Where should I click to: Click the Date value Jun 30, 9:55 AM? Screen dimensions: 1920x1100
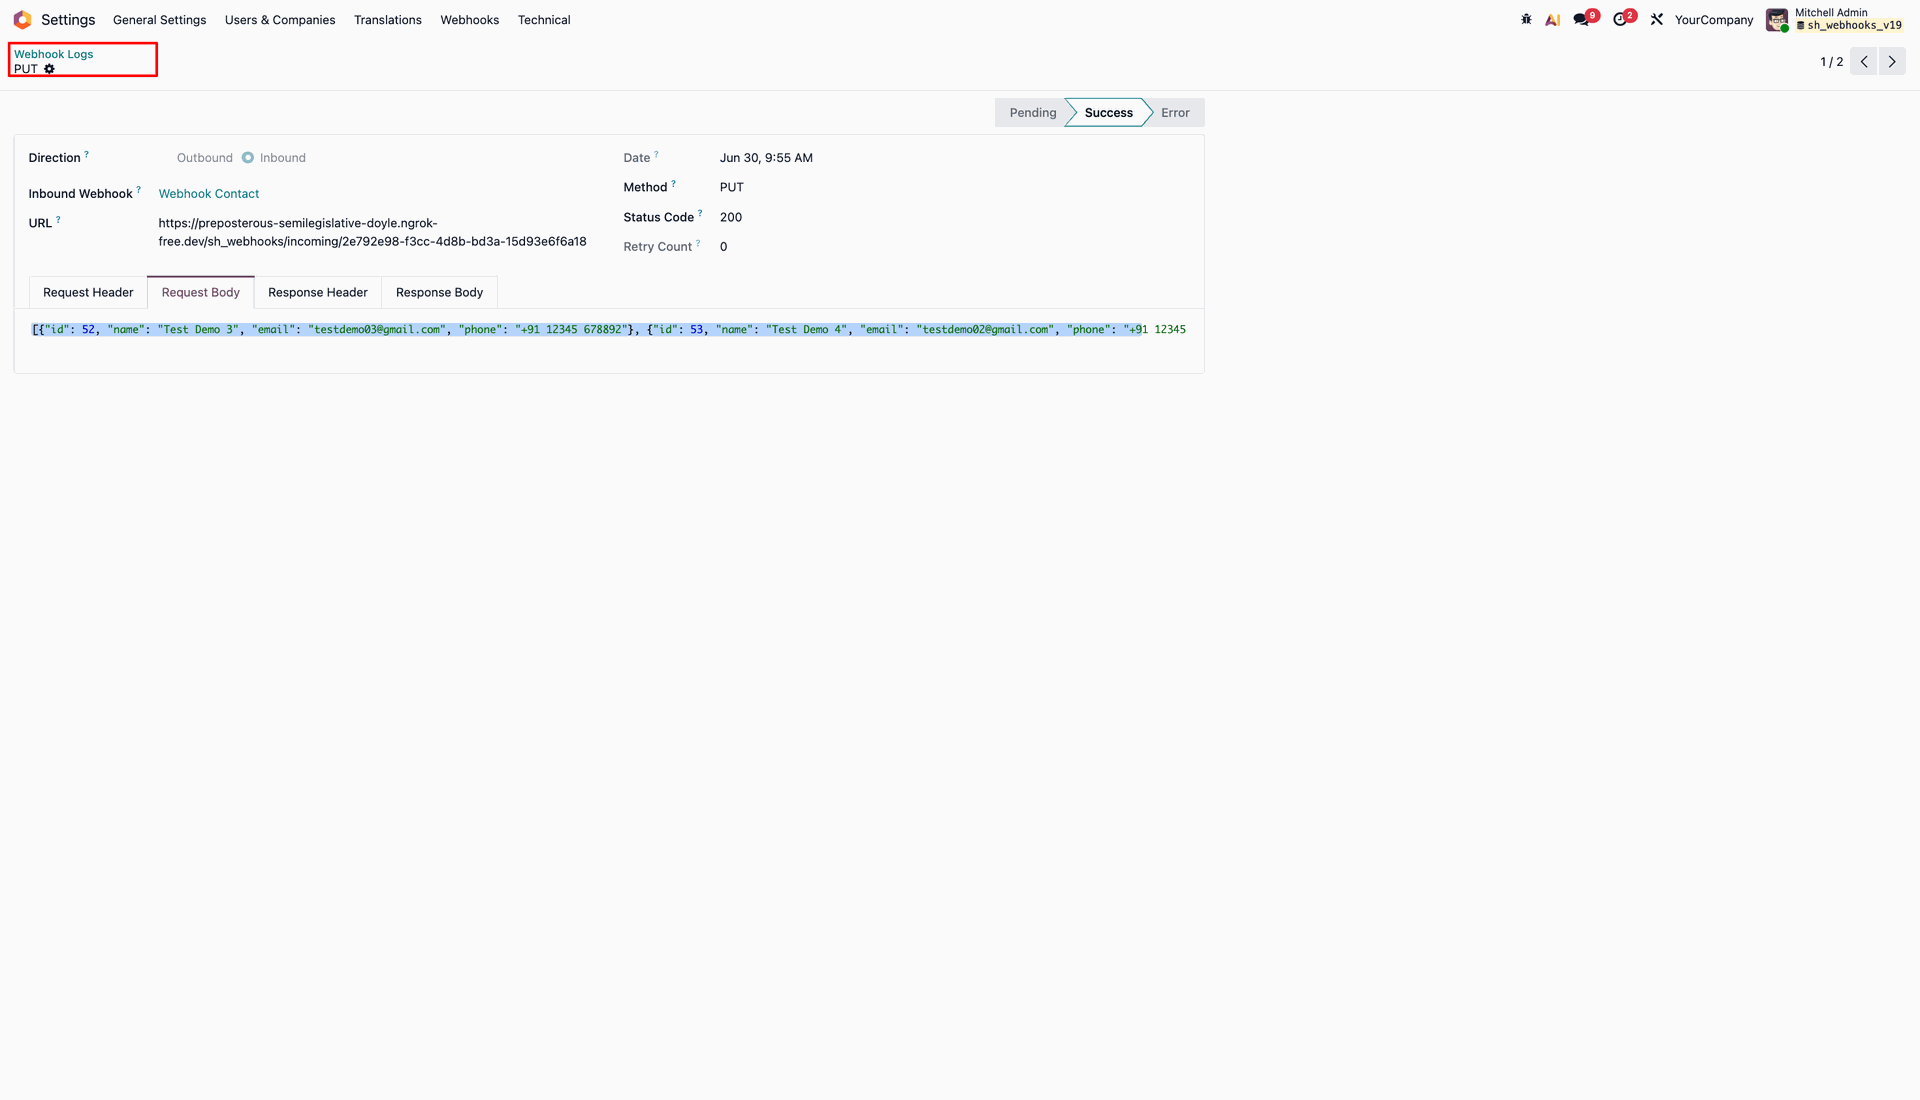766,158
